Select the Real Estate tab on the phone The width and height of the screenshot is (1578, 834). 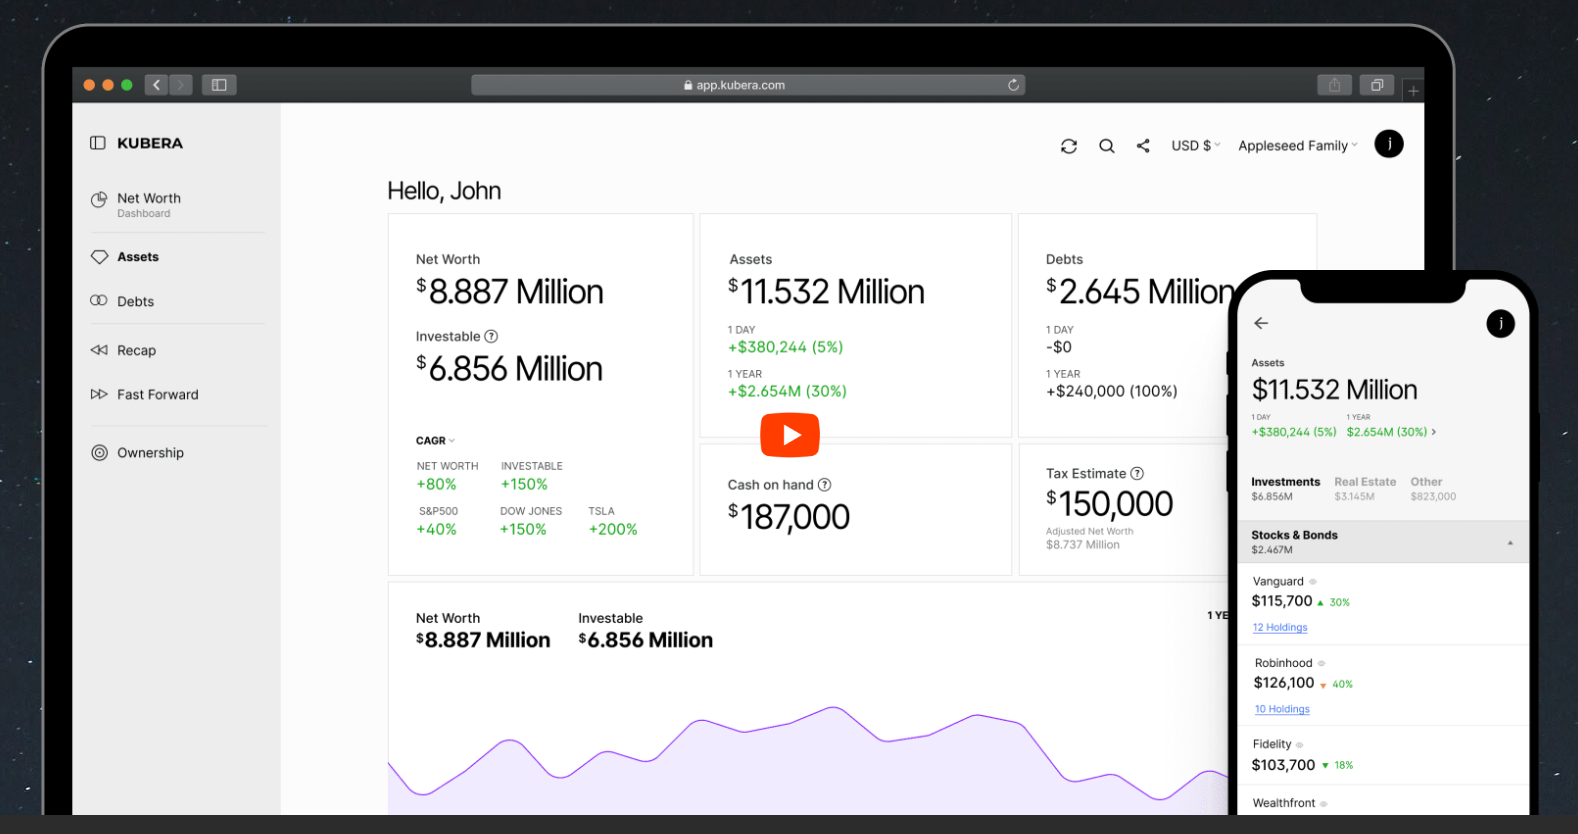1365,488
